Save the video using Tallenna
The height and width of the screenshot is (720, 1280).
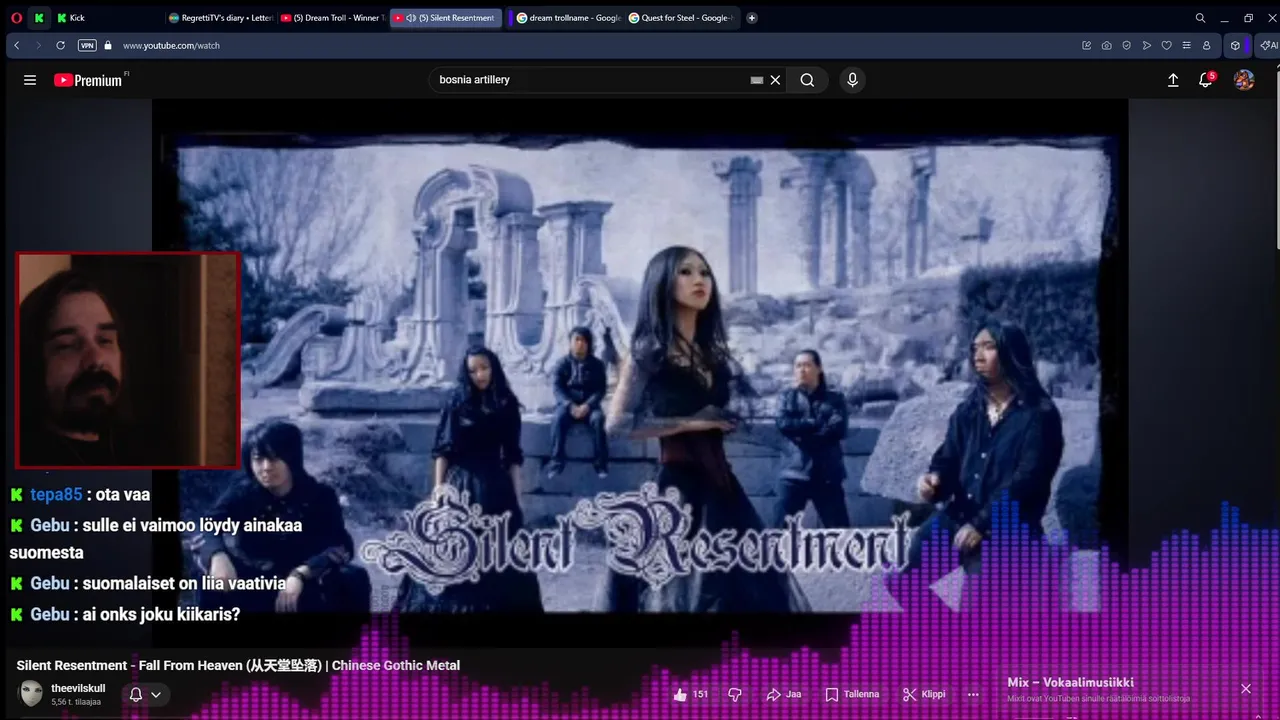pyautogui.click(x=853, y=694)
